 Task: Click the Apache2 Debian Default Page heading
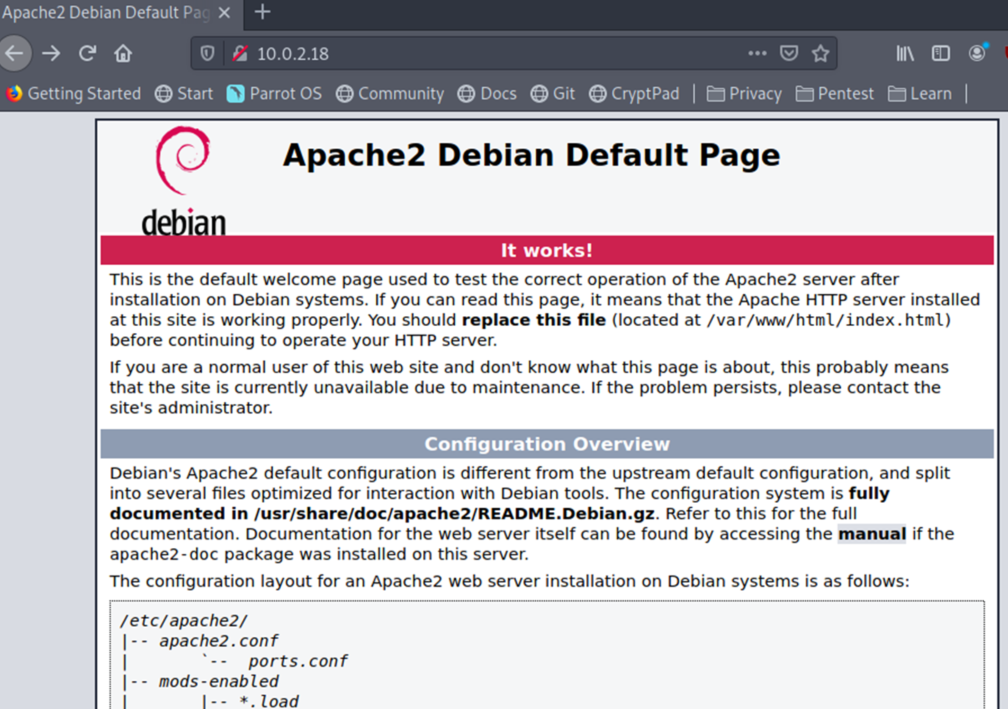pyautogui.click(x=531, y=155)
